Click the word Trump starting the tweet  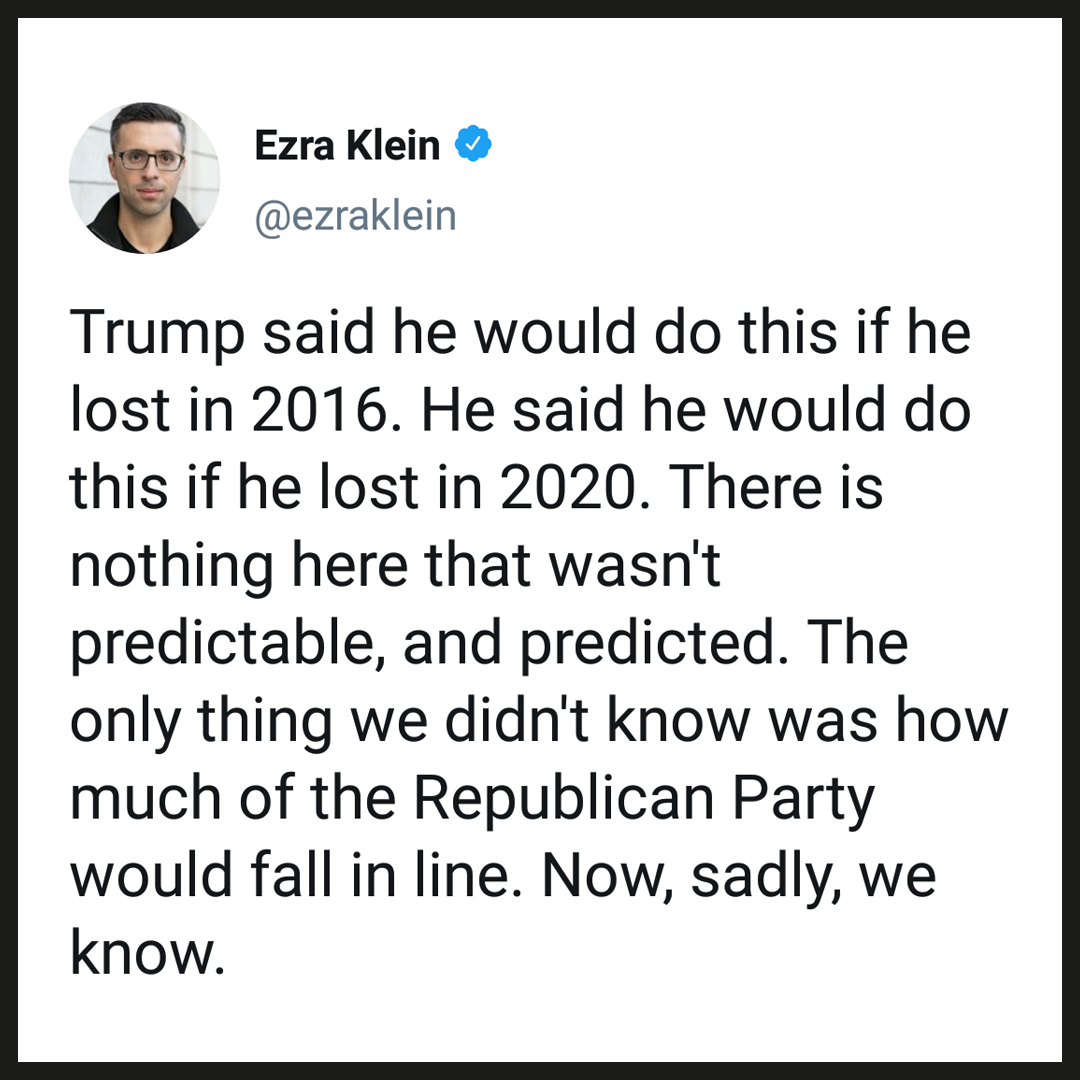tap(157, 333)
